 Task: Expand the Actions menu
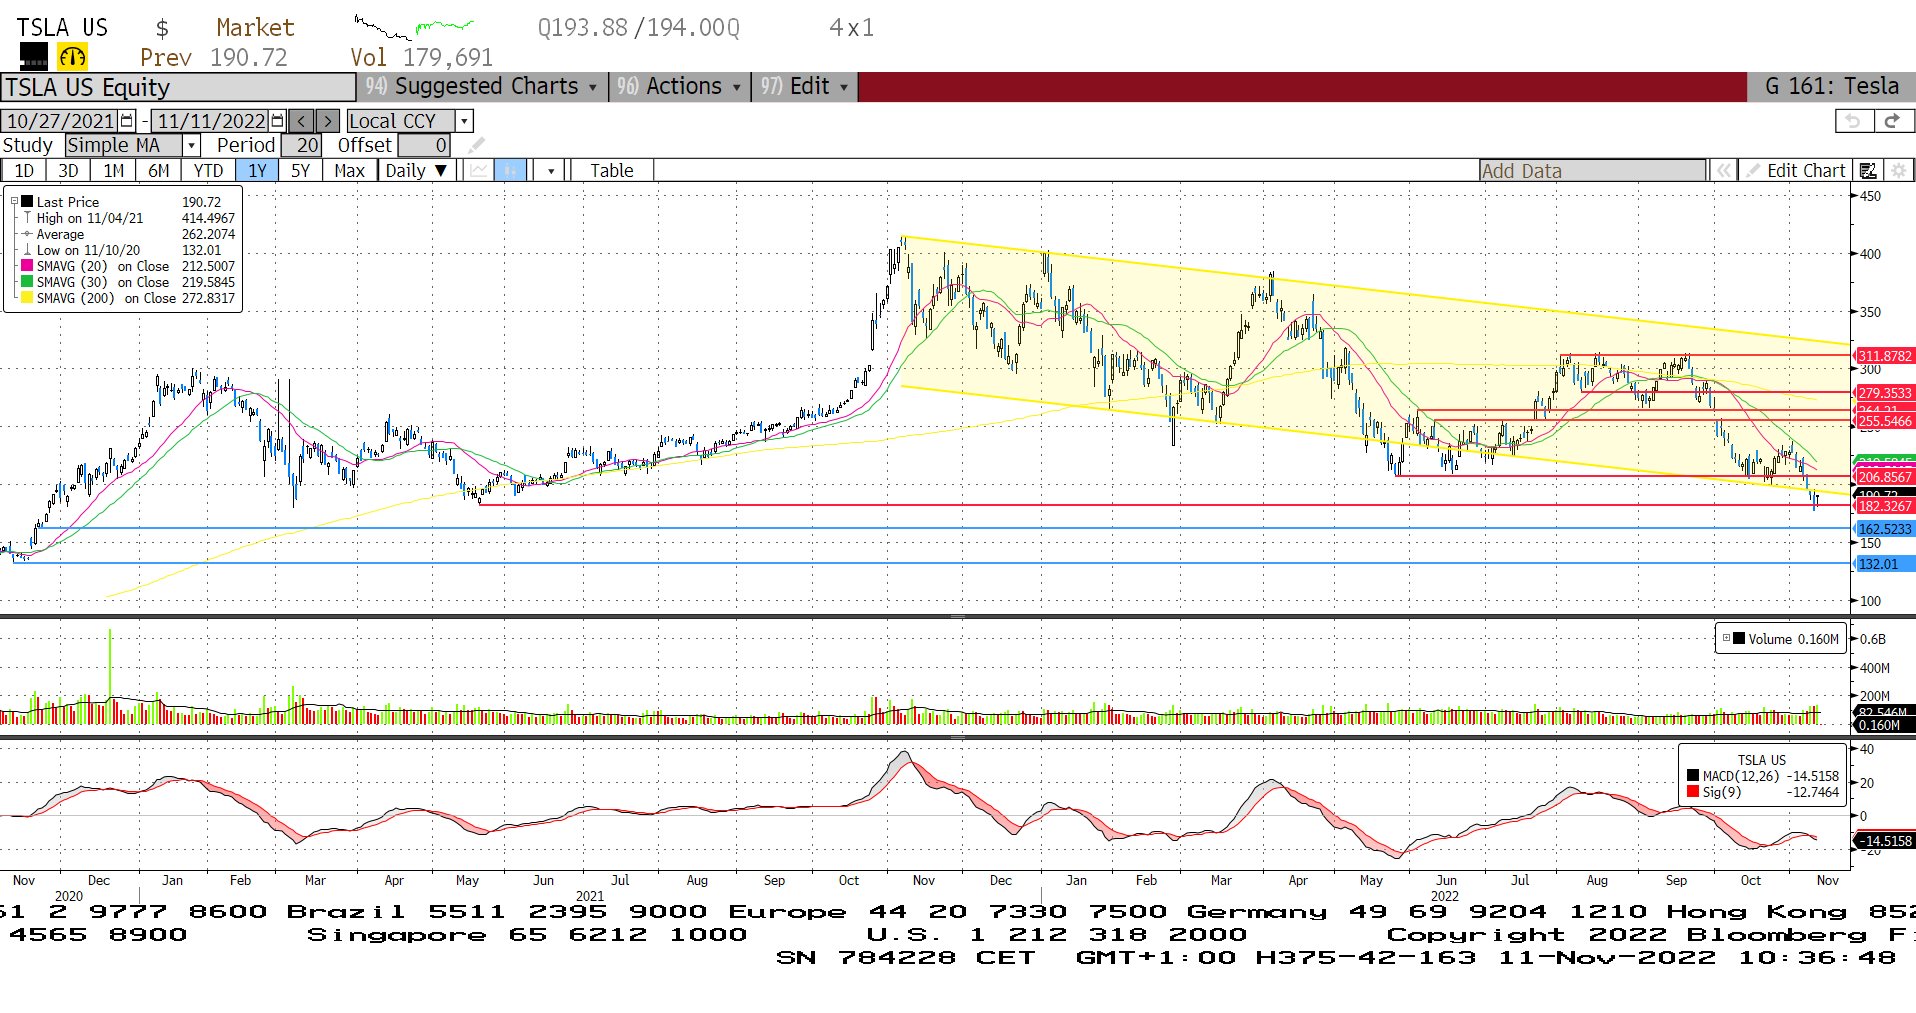coord(679,87)
